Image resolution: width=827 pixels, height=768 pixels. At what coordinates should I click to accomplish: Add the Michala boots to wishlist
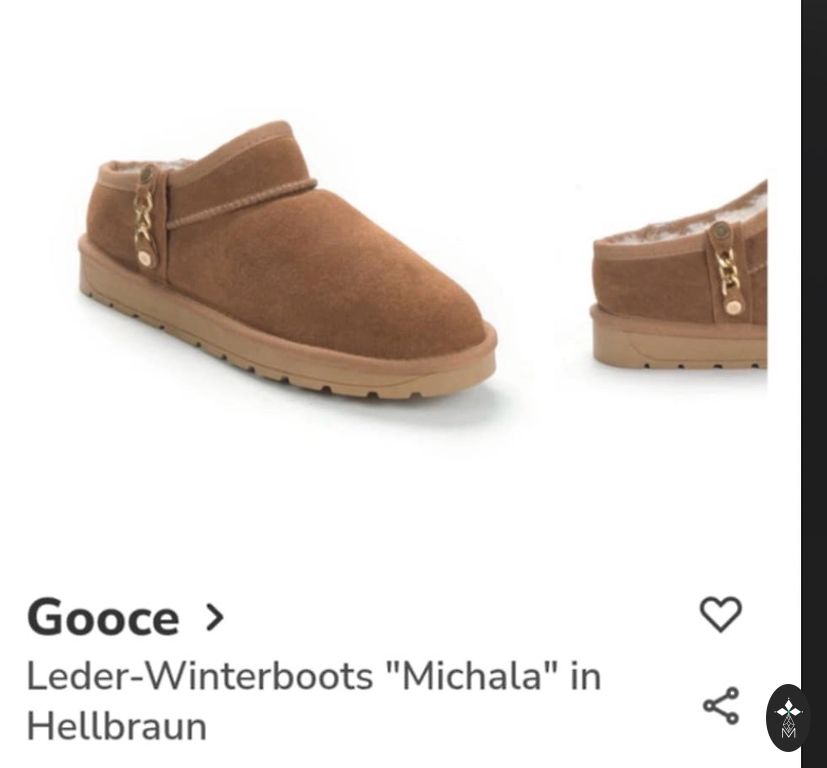[720, 614]
